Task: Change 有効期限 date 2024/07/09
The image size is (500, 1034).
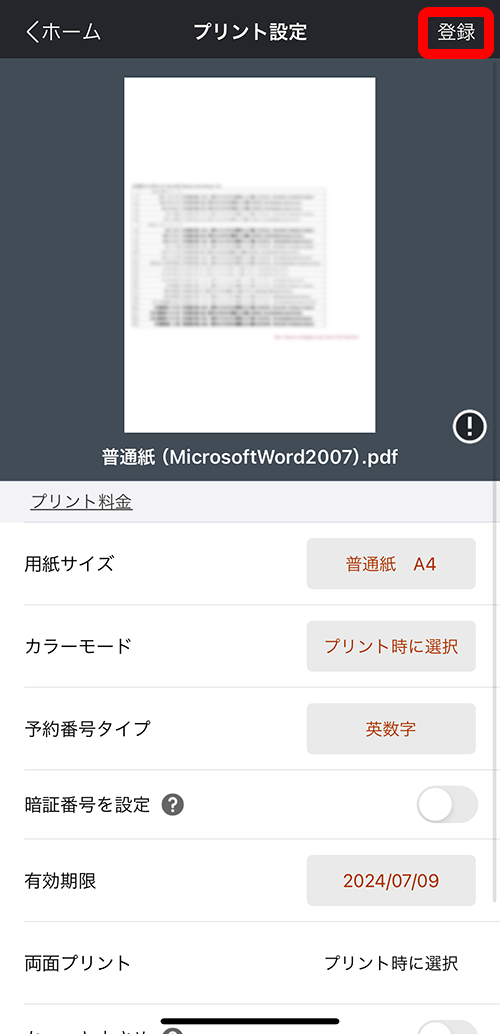Action: pyautogui.click(x=391, y=880)
